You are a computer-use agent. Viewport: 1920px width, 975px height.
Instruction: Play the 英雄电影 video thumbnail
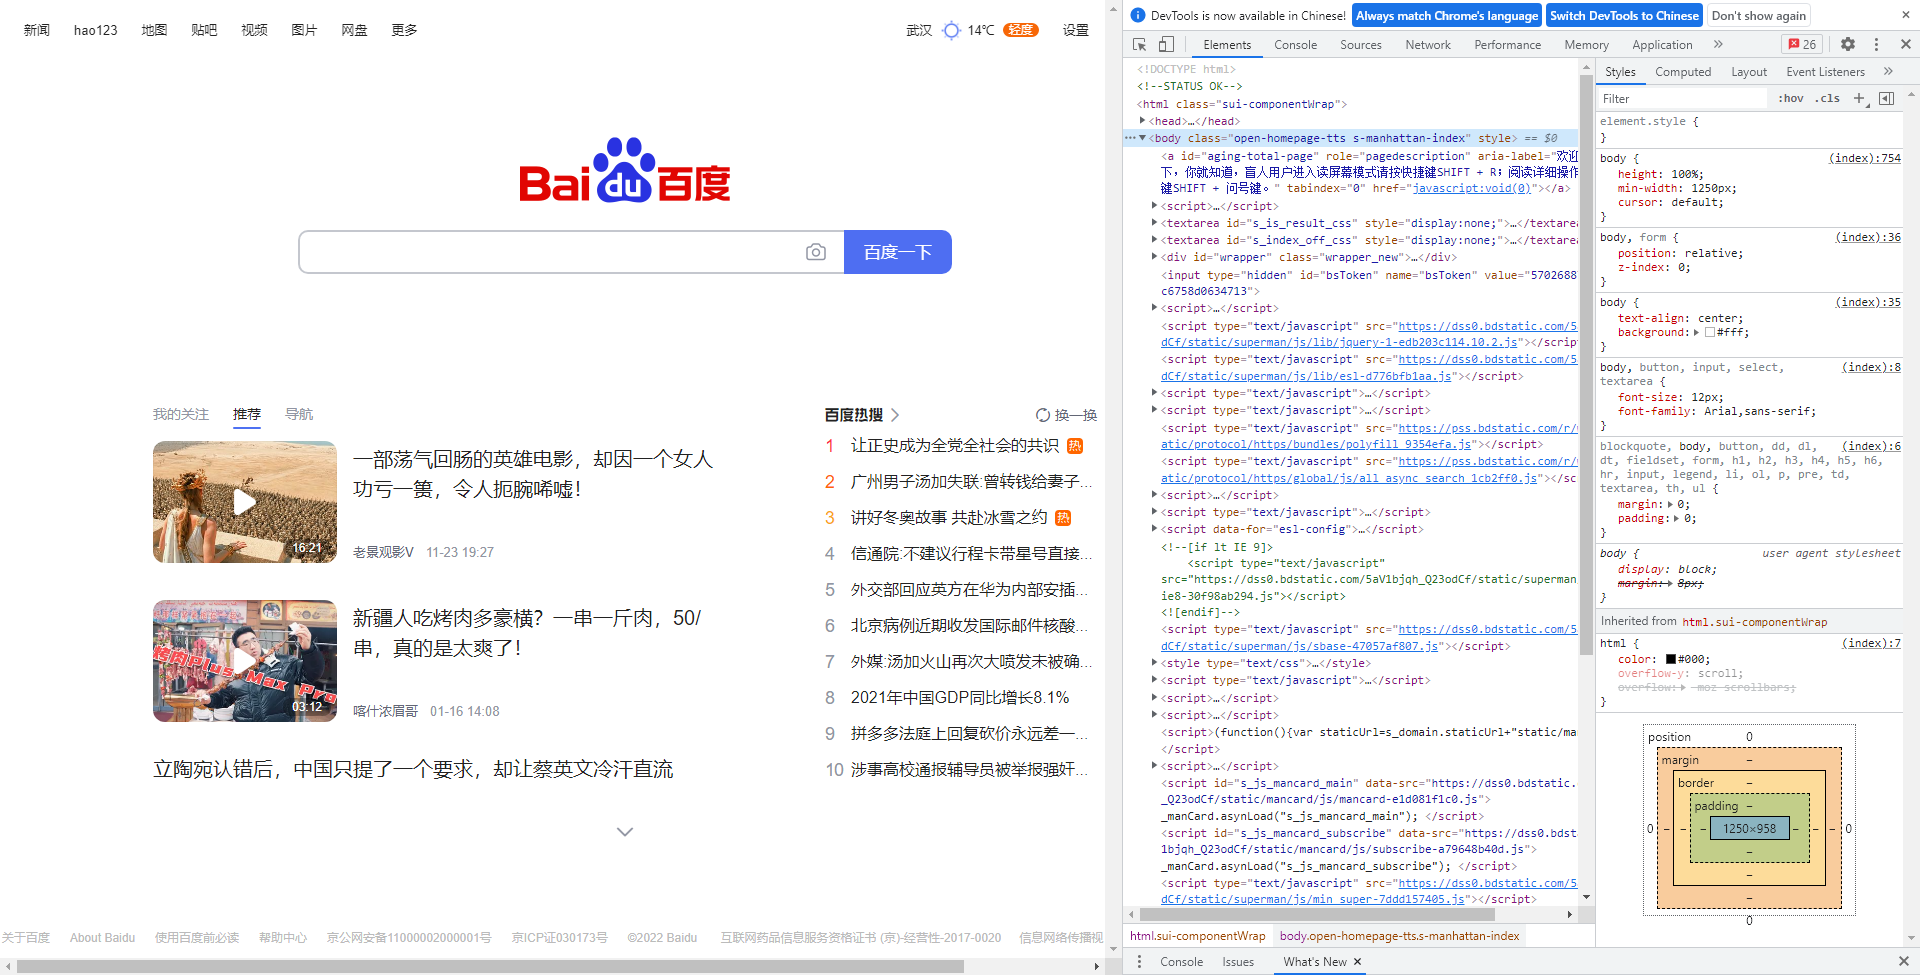[x=245, y=502]
